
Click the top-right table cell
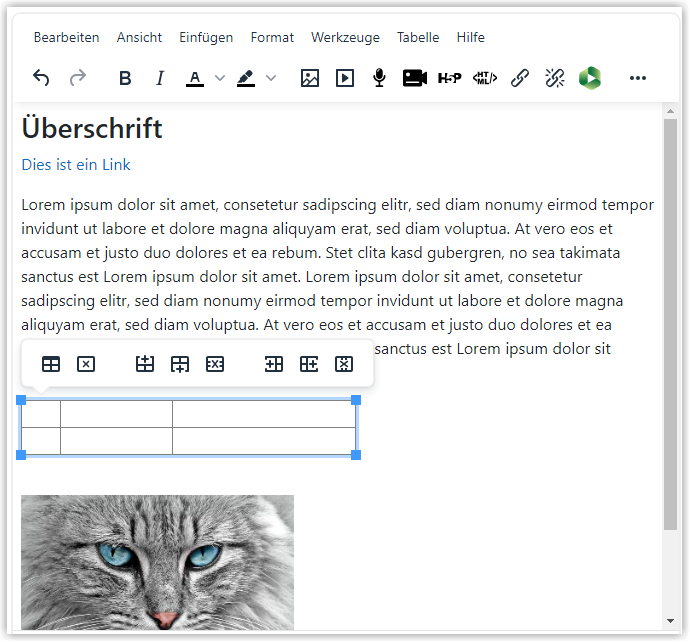click(x=264, y=414)
